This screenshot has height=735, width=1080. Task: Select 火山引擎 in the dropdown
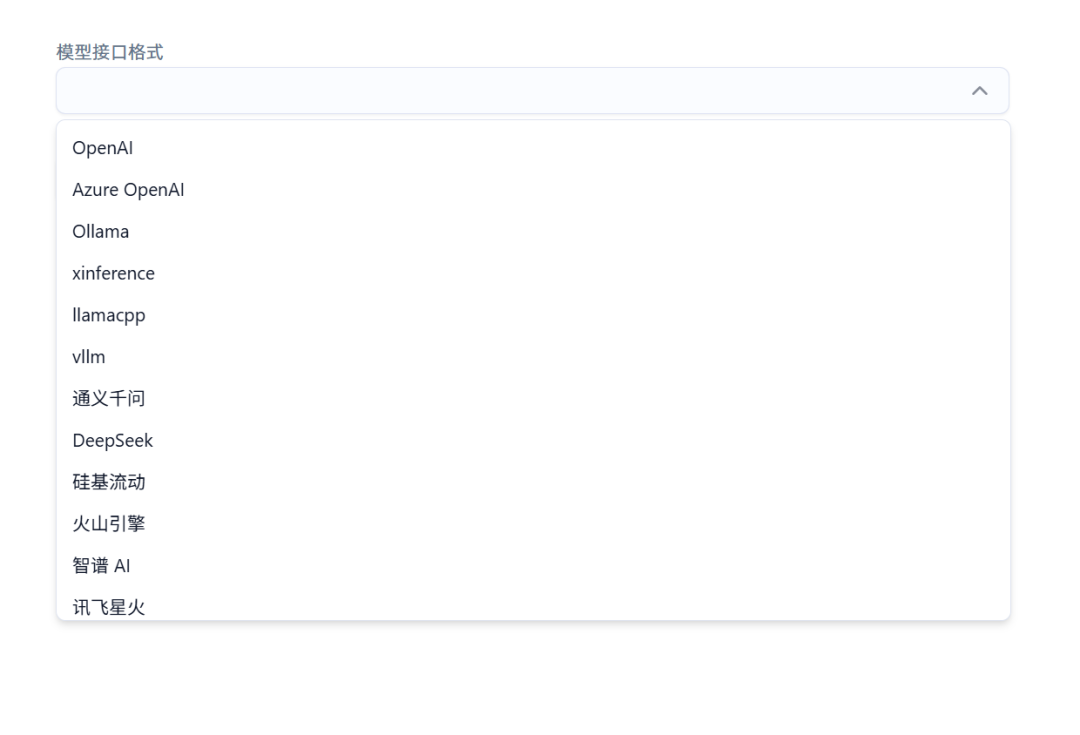(x=109, y=524)
